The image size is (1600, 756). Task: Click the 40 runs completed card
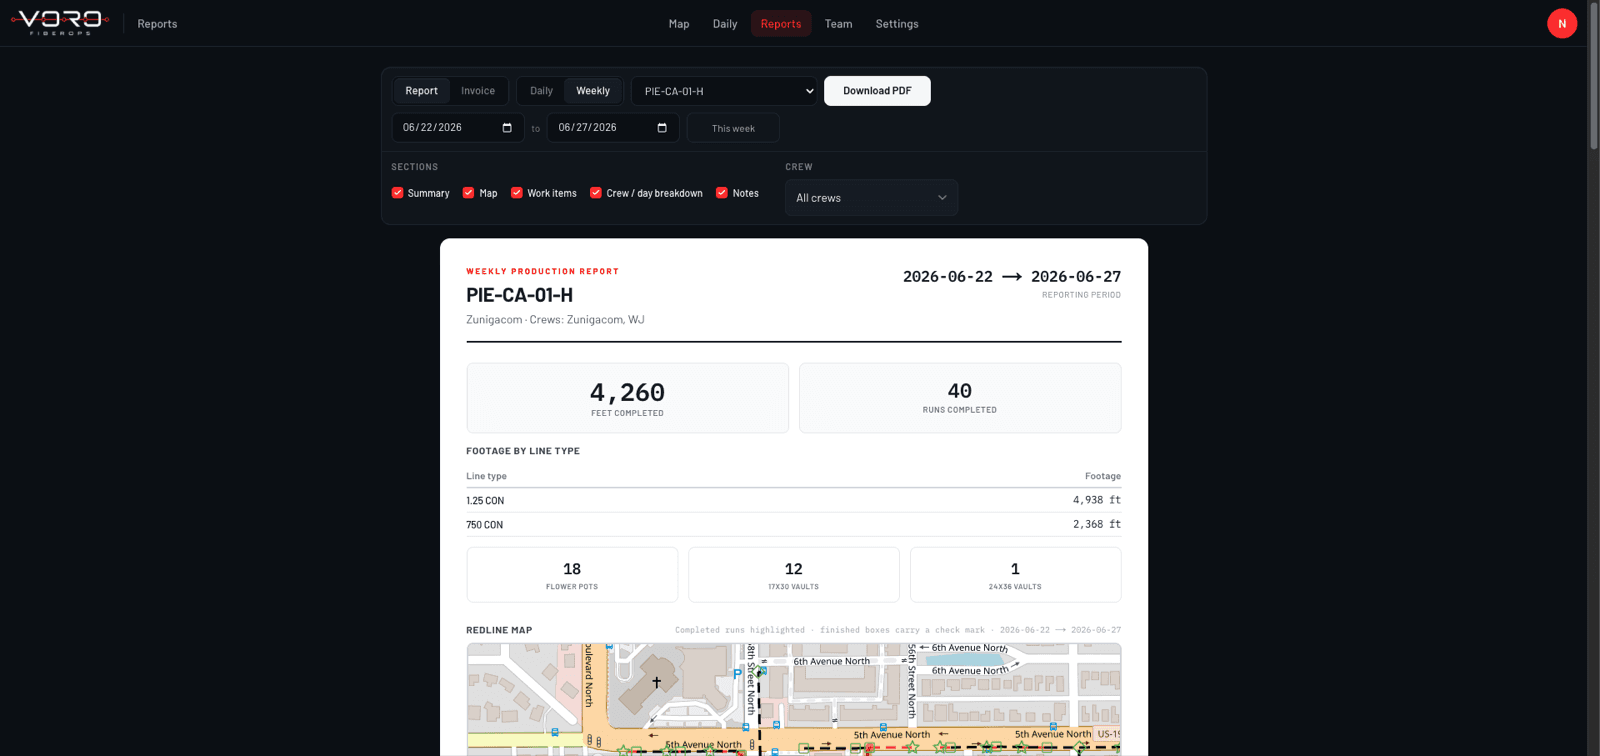(x=960, y=398)
